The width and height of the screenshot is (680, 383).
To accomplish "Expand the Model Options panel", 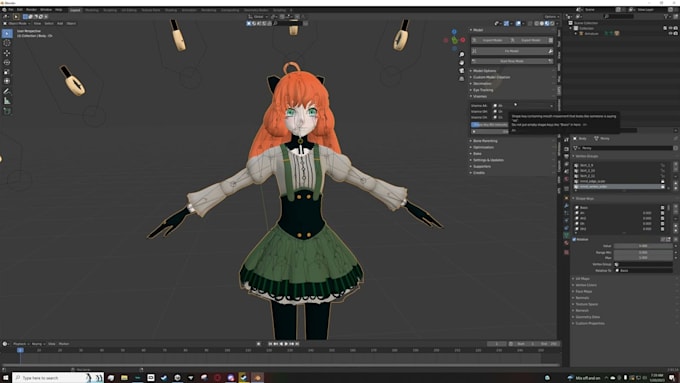I will pyautogui.click(x=484, y=71).
